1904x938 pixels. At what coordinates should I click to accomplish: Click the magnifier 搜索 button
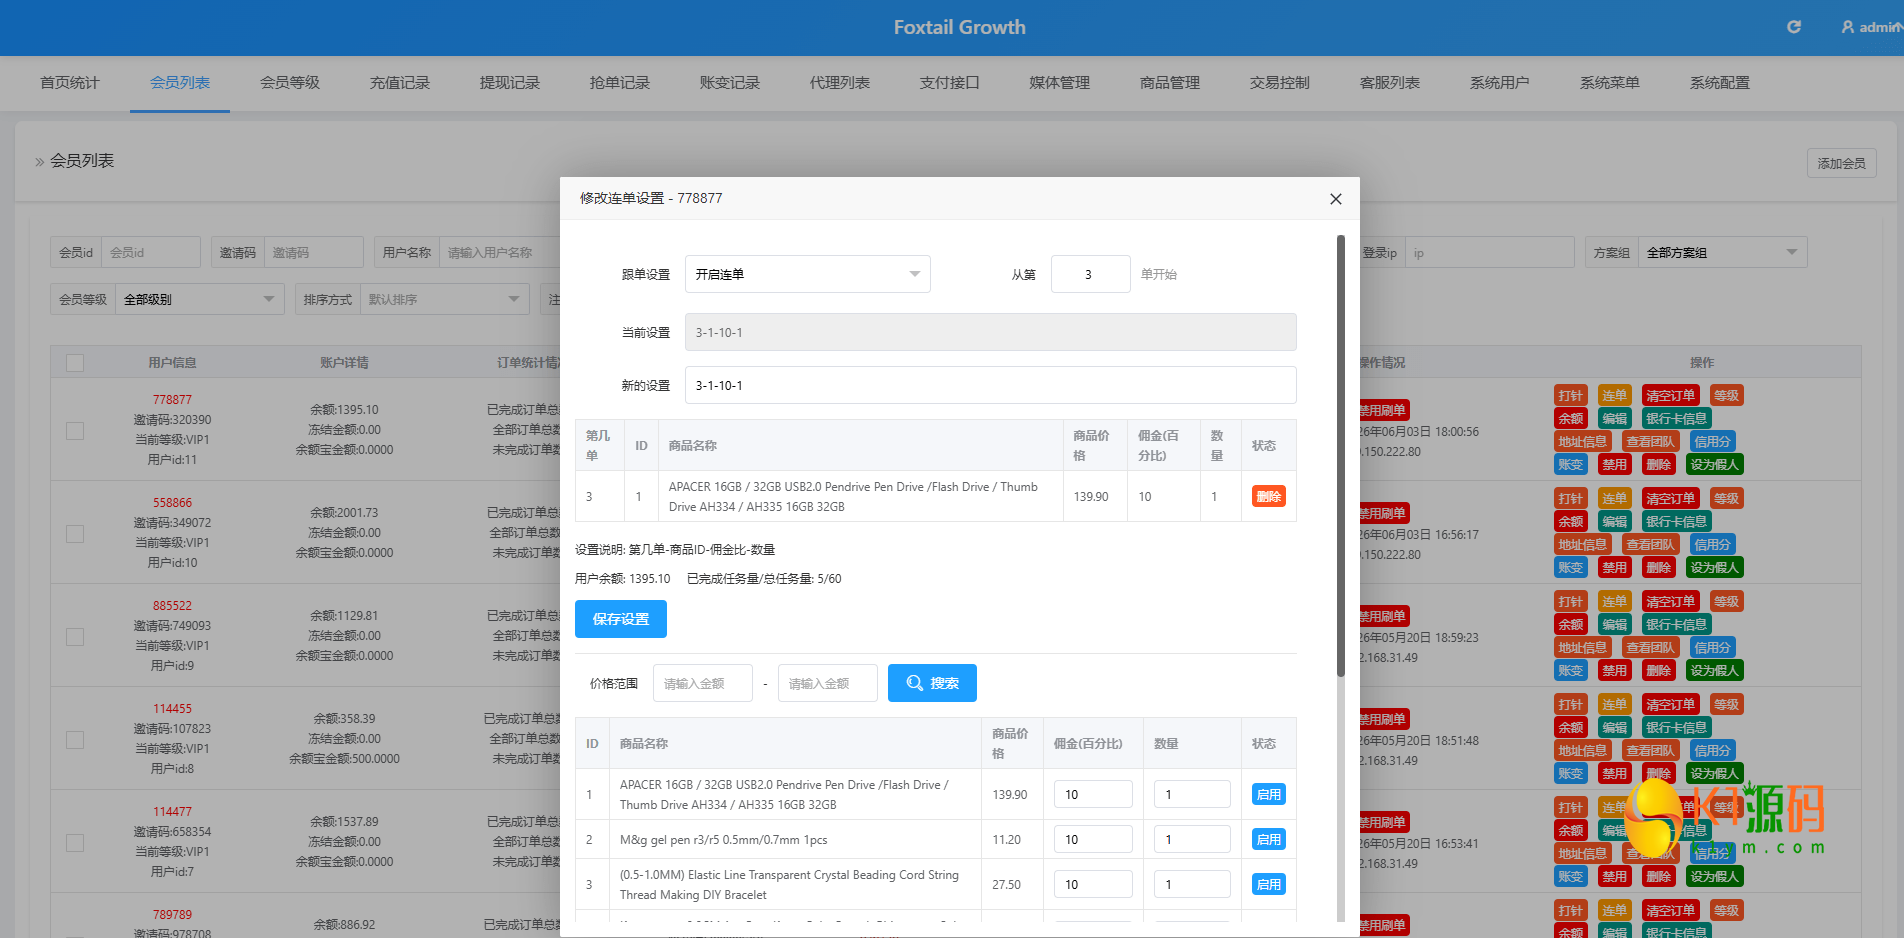[x=932, y=683]
